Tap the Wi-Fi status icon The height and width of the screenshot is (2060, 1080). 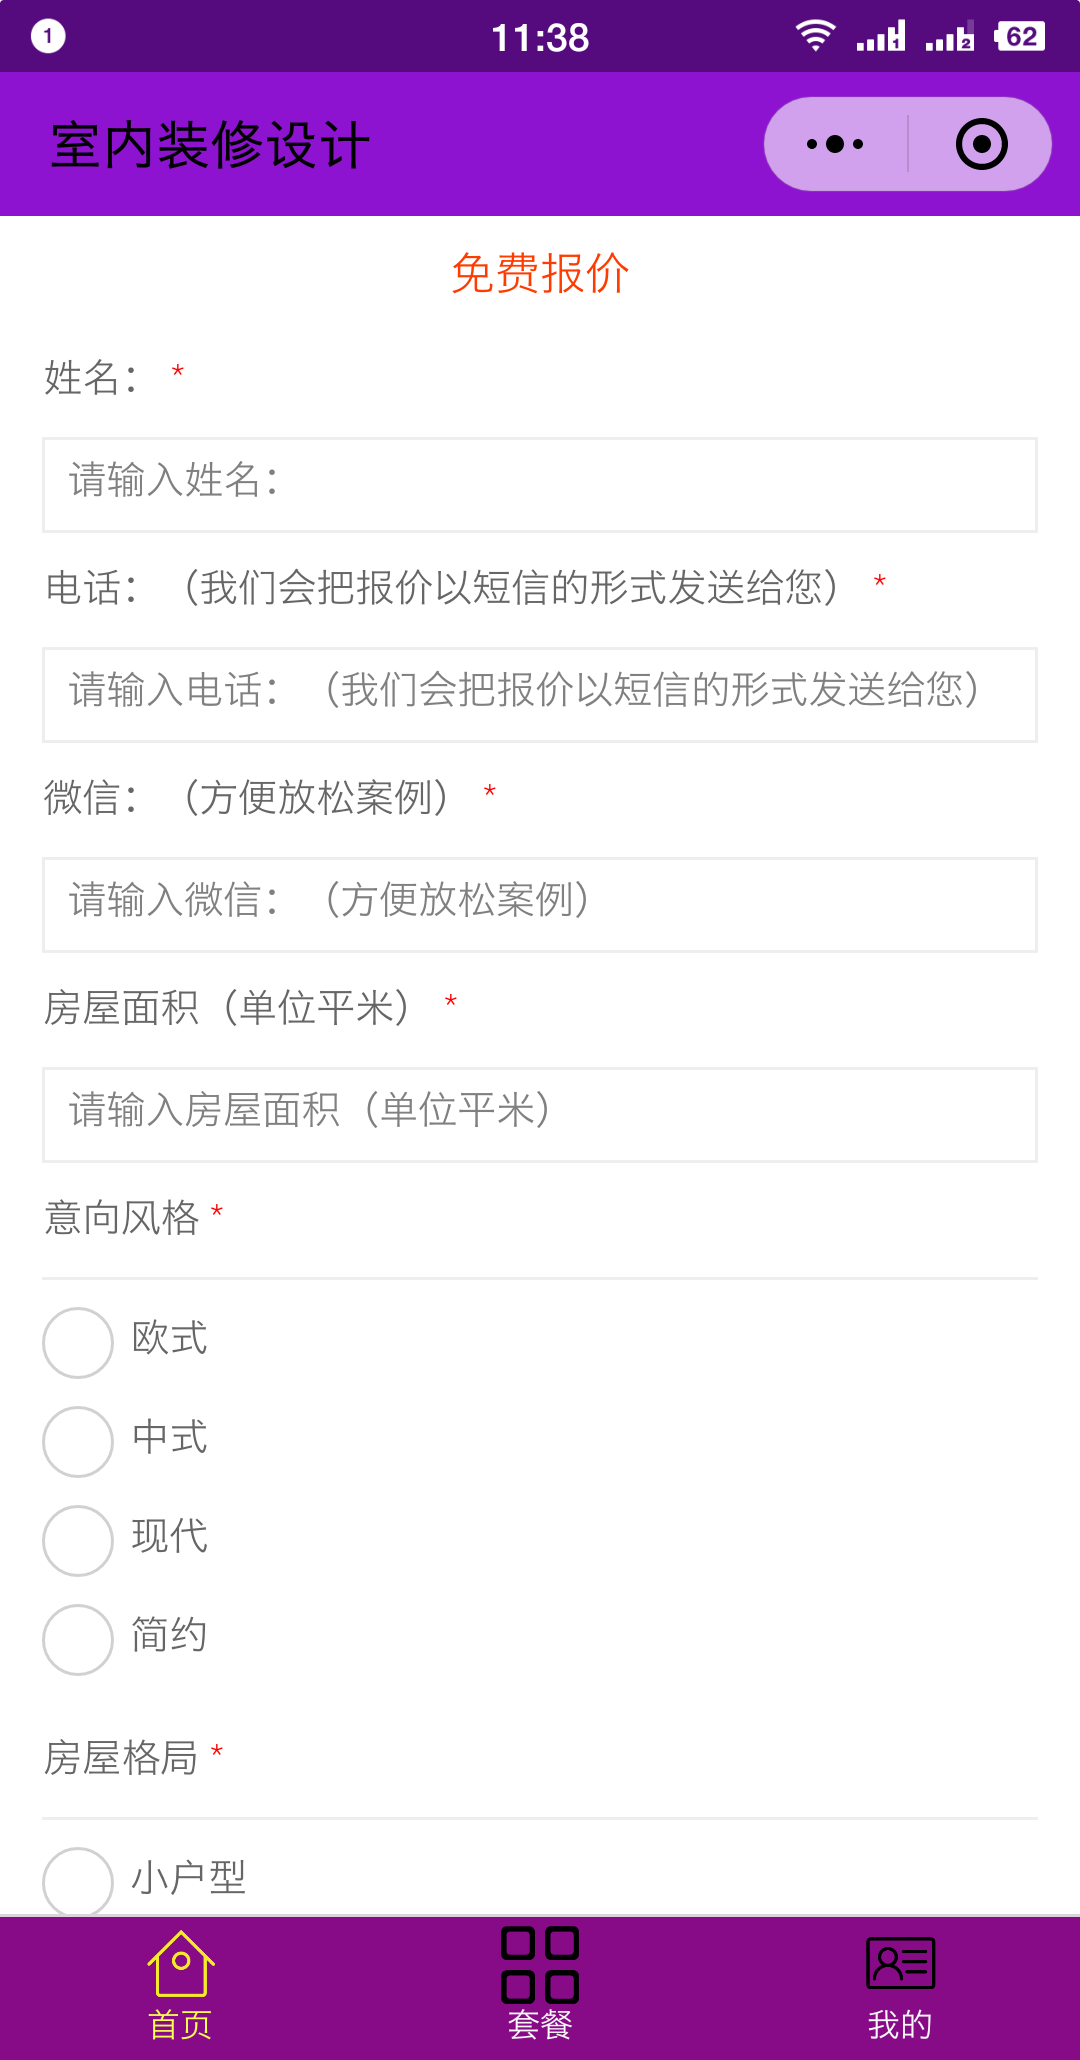coord(815,36)
